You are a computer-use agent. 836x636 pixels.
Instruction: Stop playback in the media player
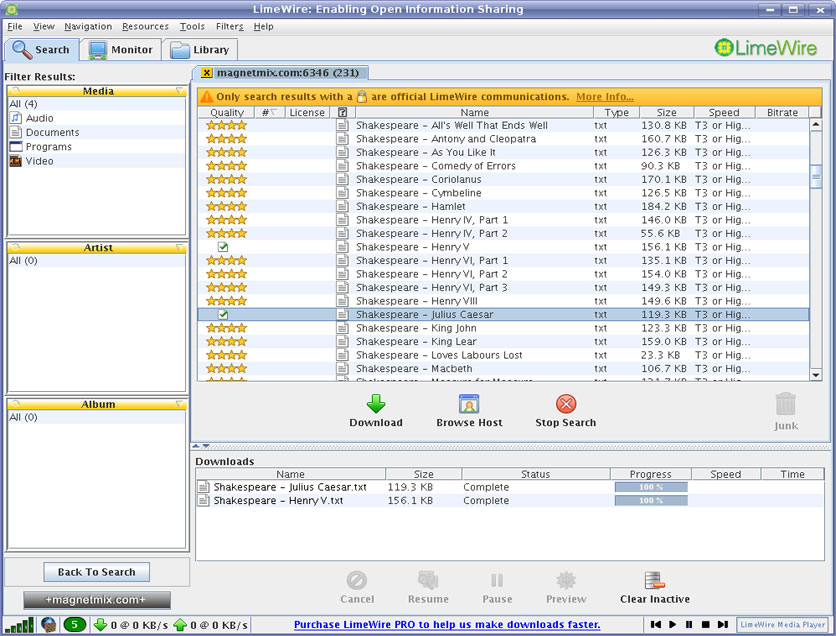click(x=705, y=624)
